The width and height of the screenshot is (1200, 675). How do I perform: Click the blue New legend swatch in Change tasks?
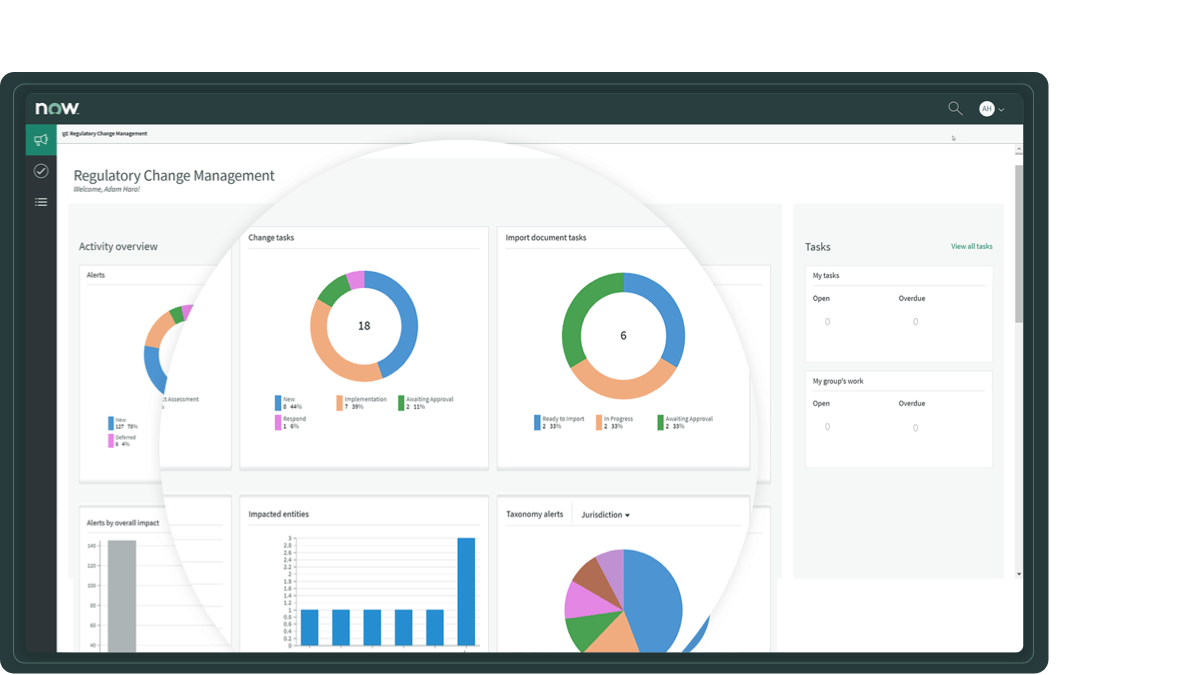[278, 403]
